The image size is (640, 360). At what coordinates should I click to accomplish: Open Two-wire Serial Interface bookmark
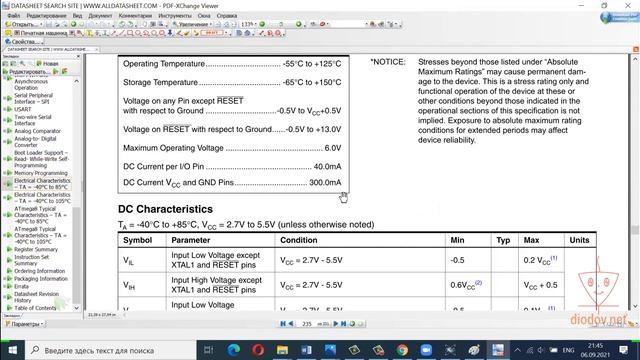point(33,120)
